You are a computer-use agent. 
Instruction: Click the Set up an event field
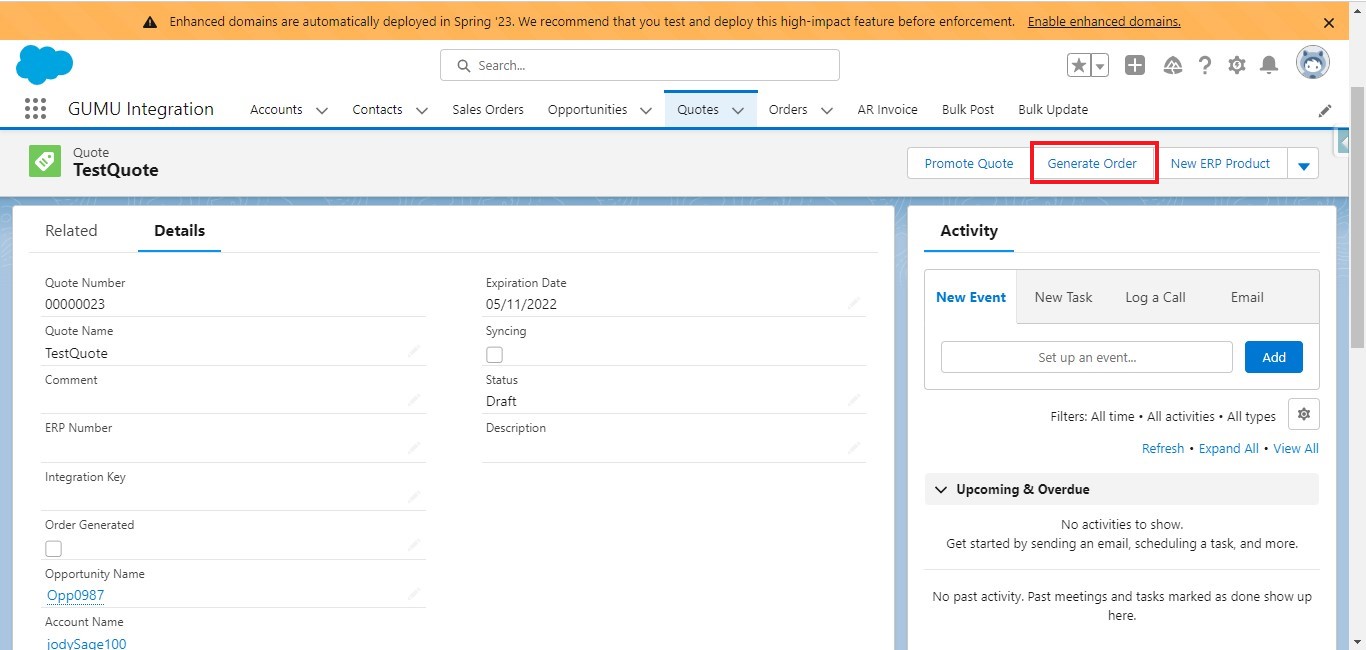pyautogui.click(x=1087, y=357)
